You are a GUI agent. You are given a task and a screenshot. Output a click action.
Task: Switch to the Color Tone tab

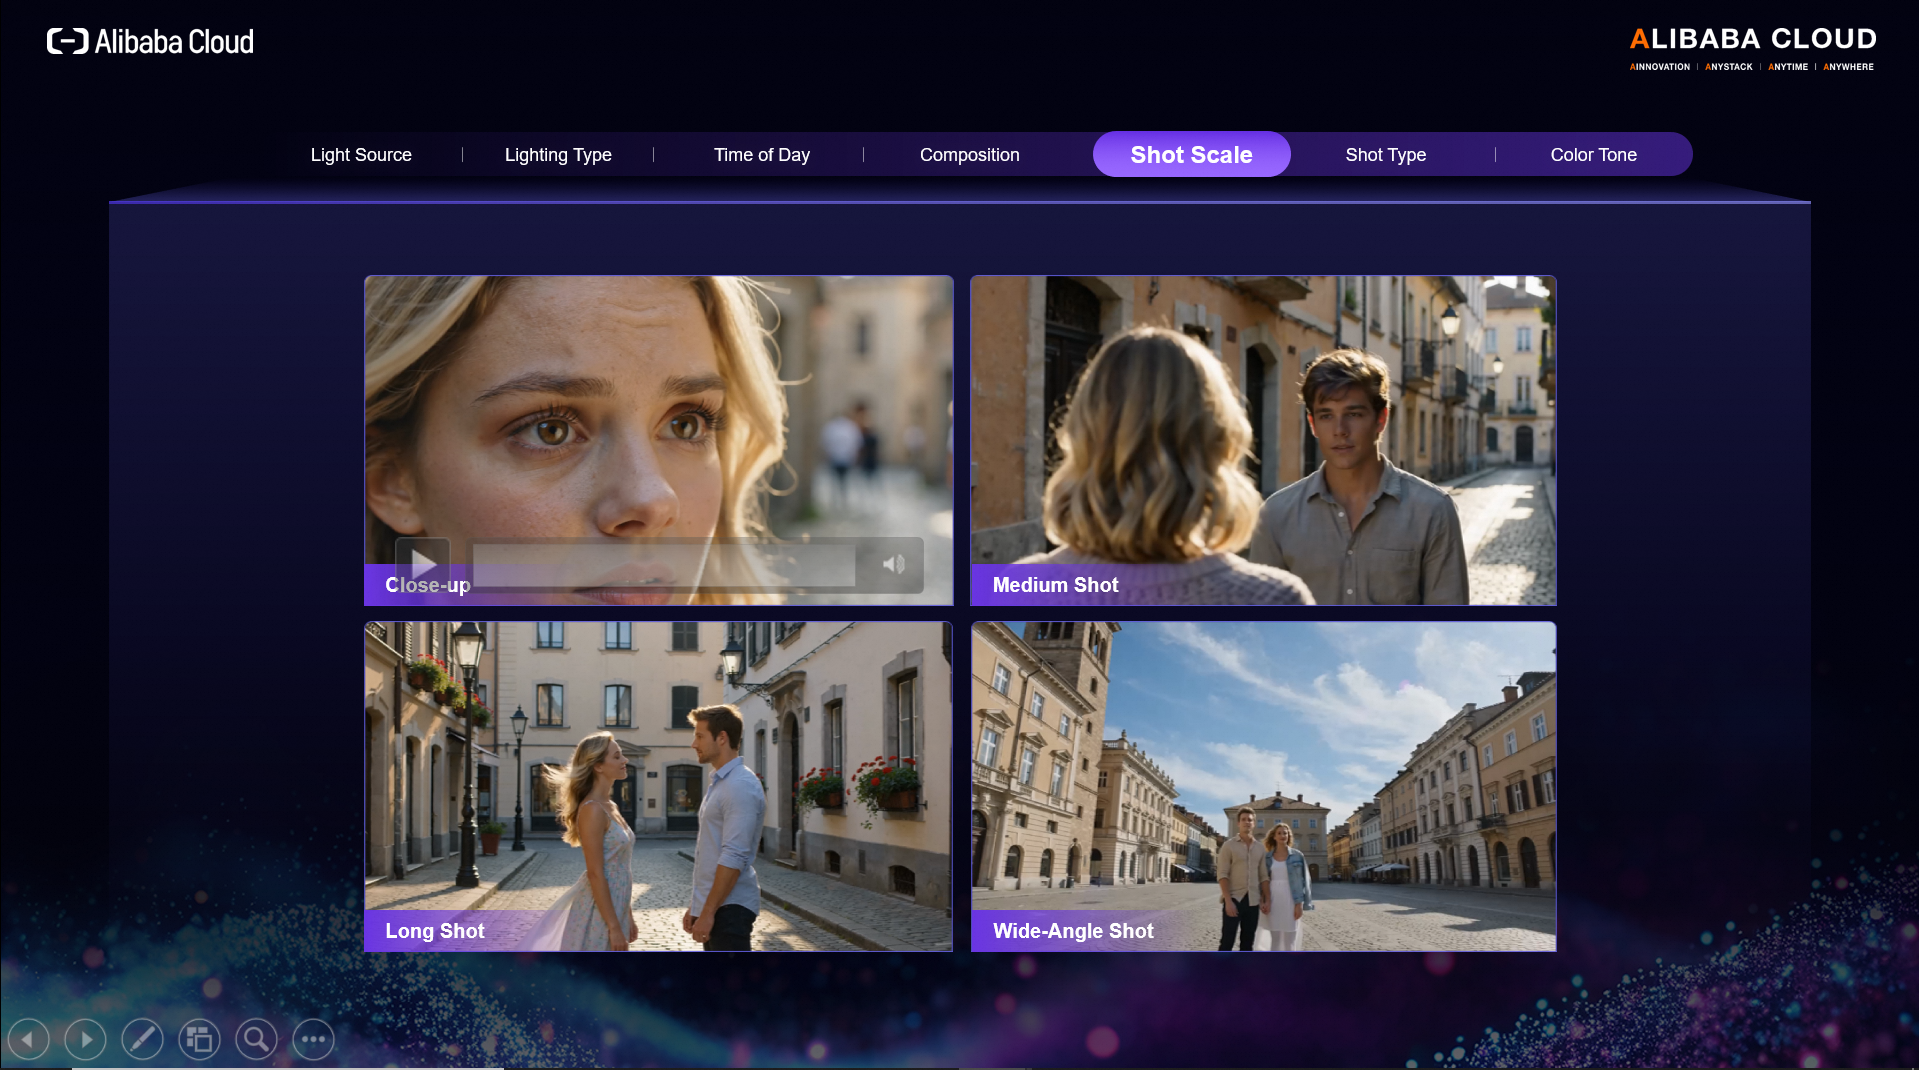(1594, 155)
